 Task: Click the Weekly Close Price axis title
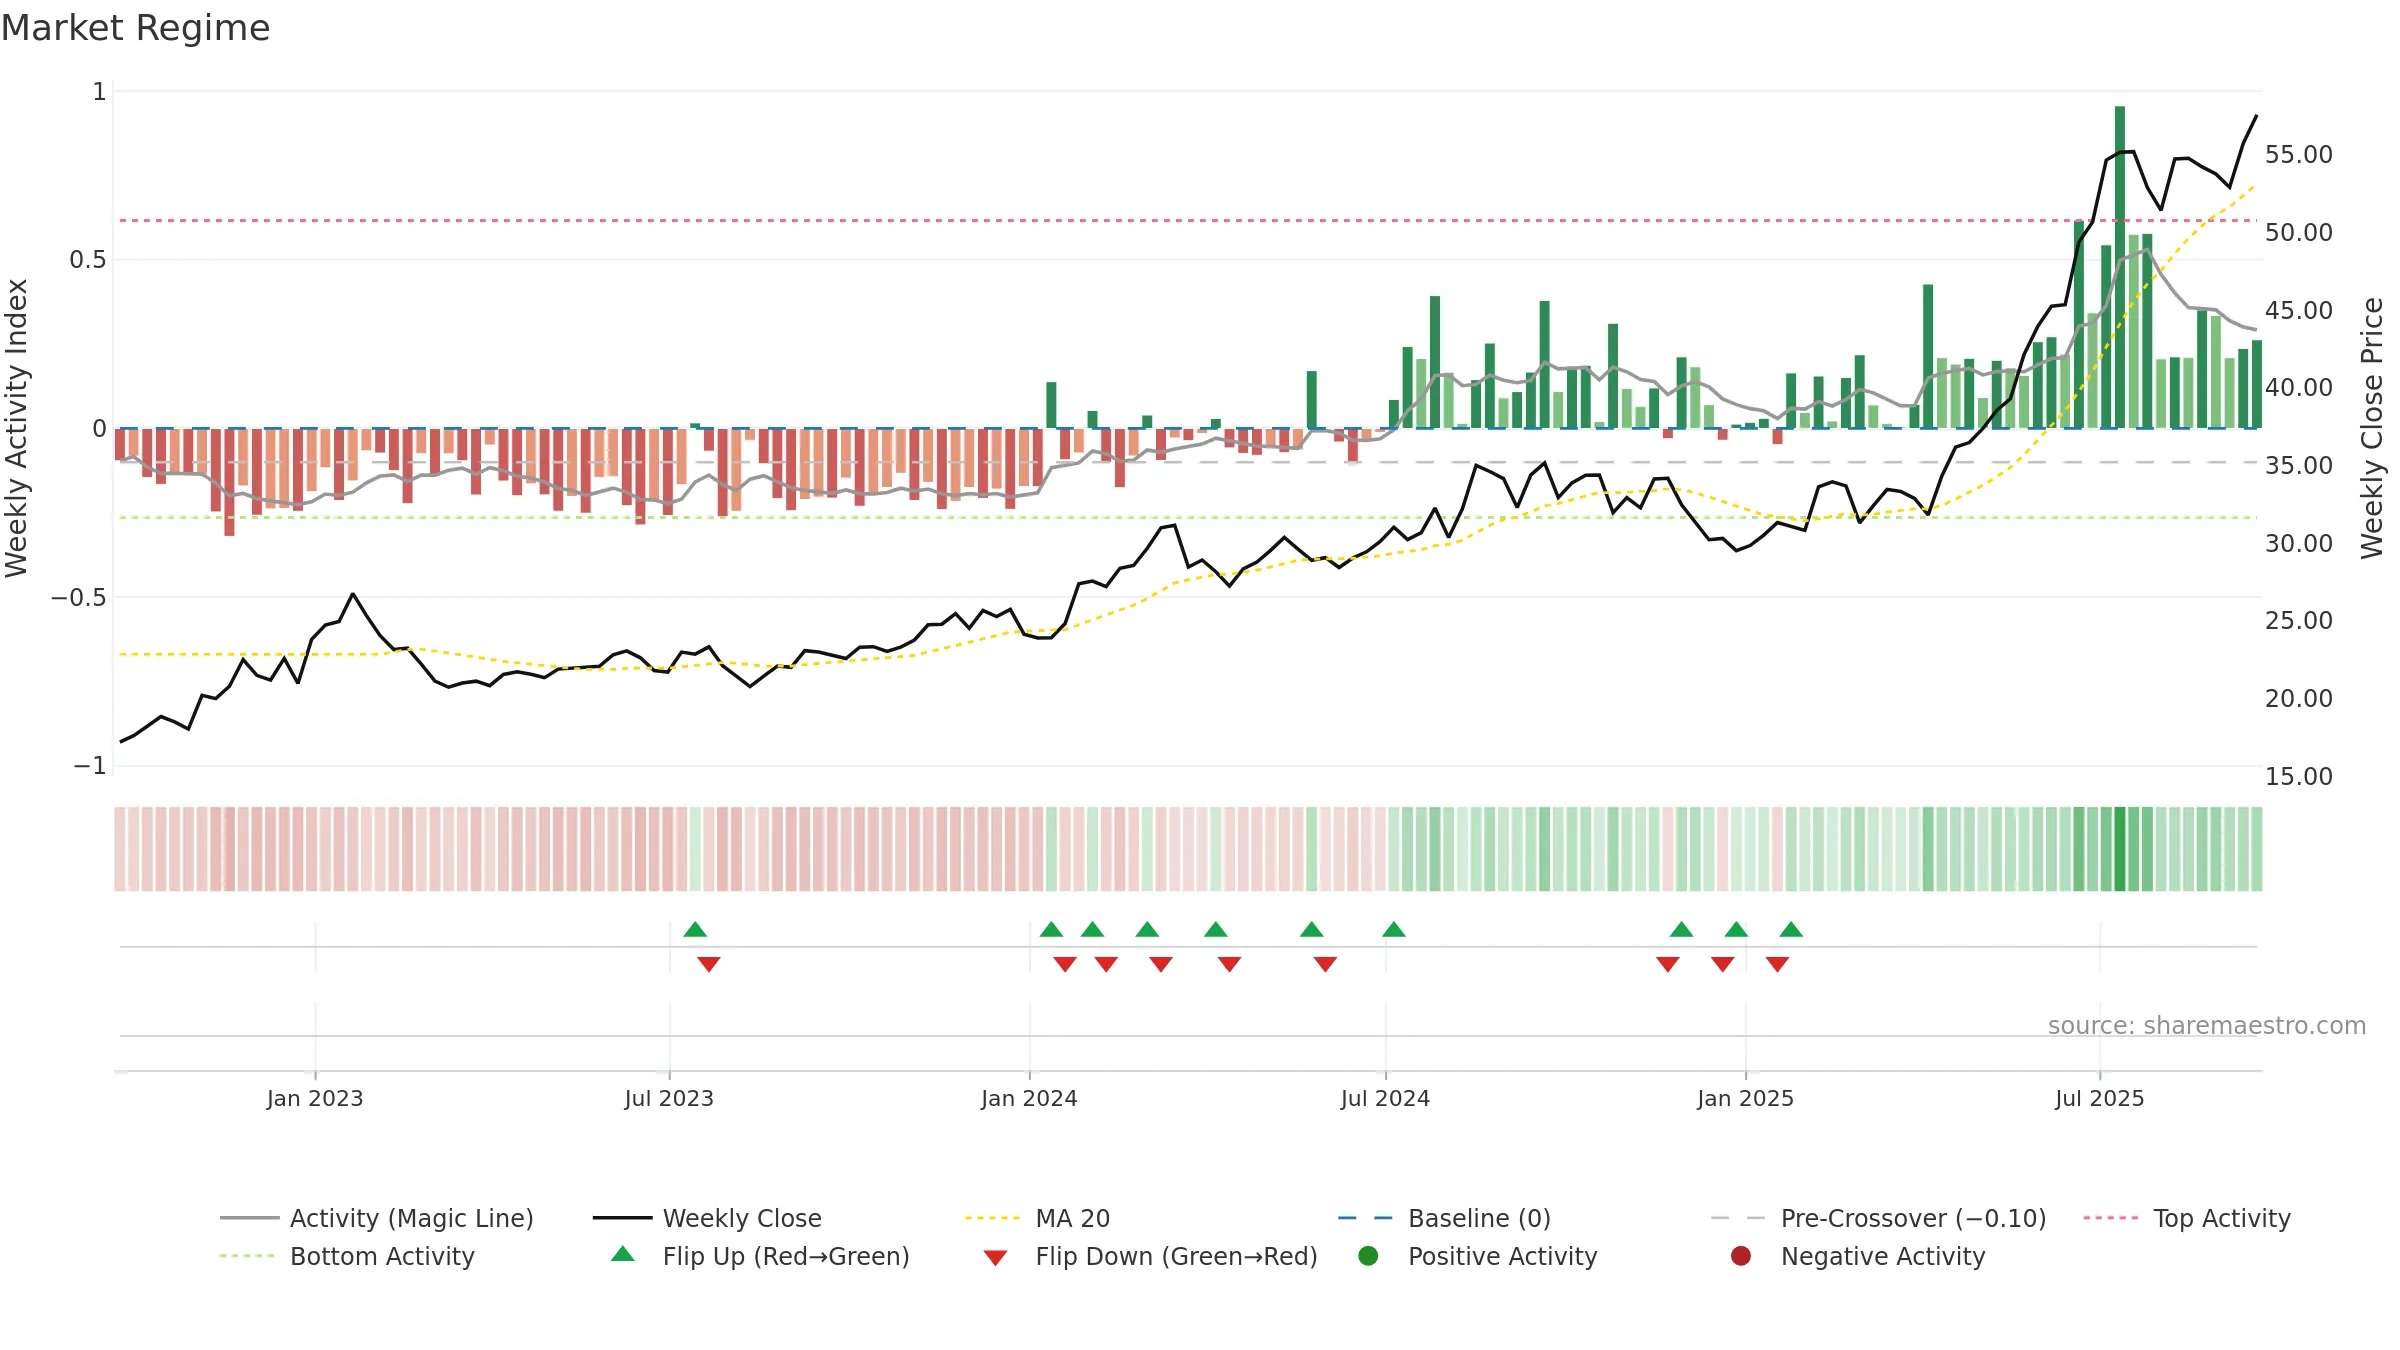tap(2372, 428)
